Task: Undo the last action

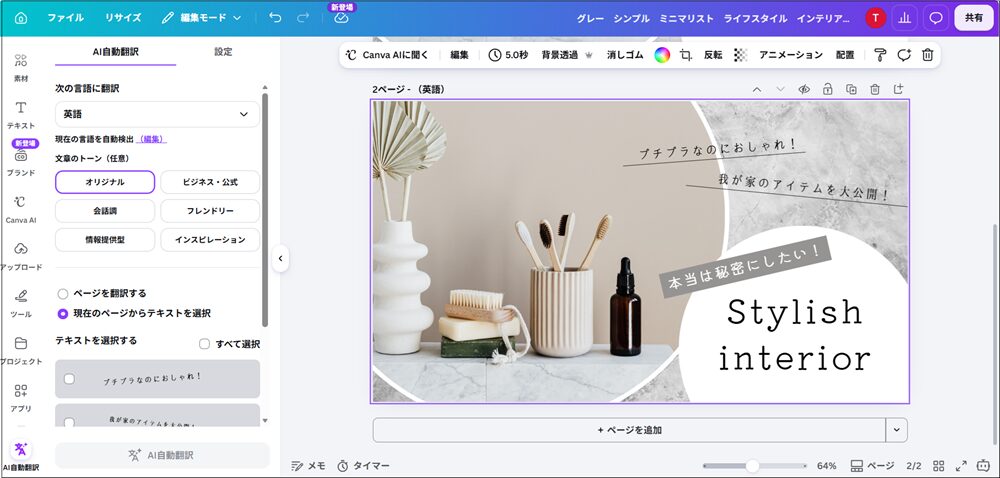Action: coord(275,18)
